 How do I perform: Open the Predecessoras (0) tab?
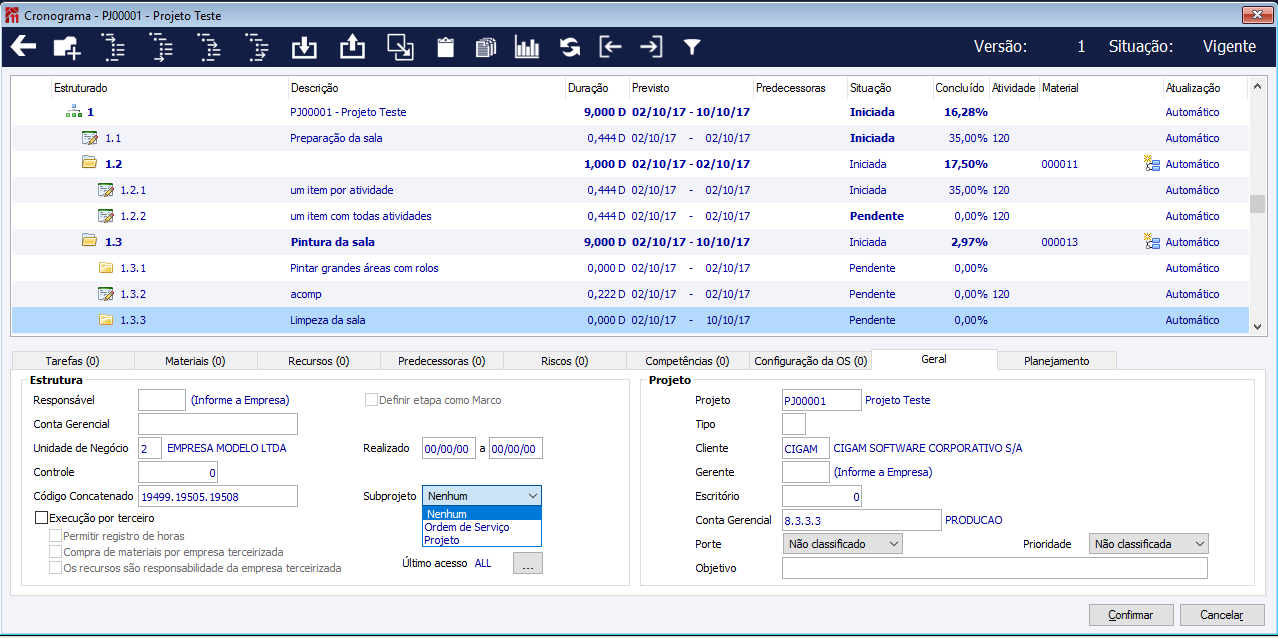tap(441, 361)
